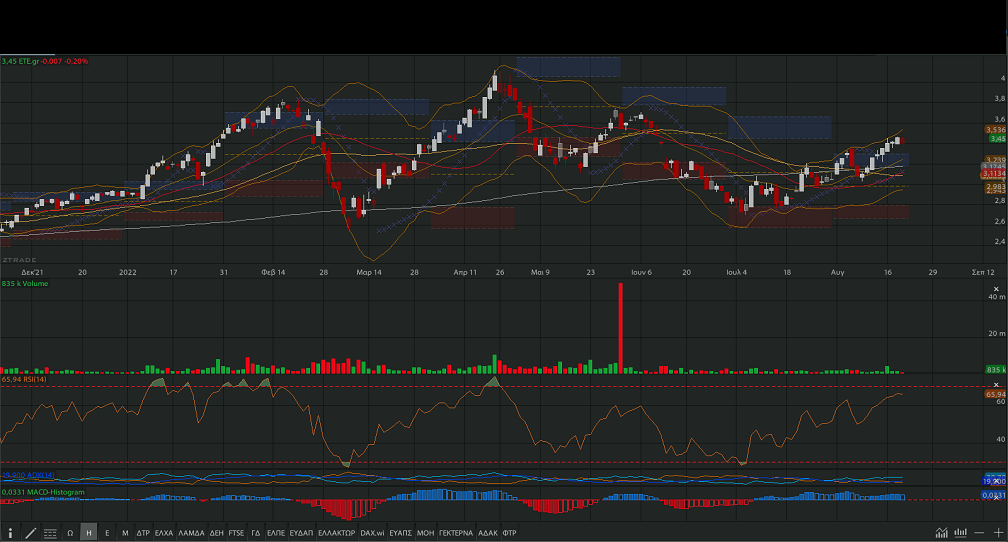This screenshot has height=542, width=1008.
Task: Click the MACD-Histogram indicator label
Action: [x=40, y=492]
